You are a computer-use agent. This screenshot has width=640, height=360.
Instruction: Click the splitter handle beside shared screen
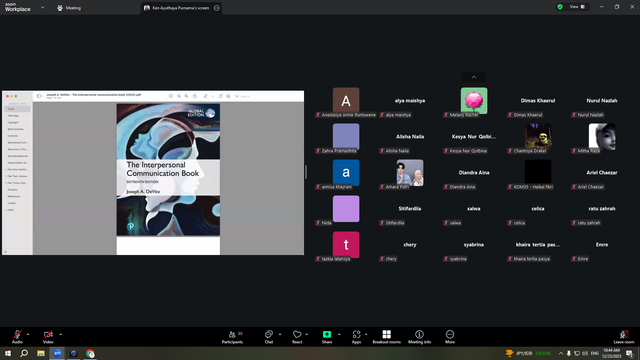[x=306, y=172]
